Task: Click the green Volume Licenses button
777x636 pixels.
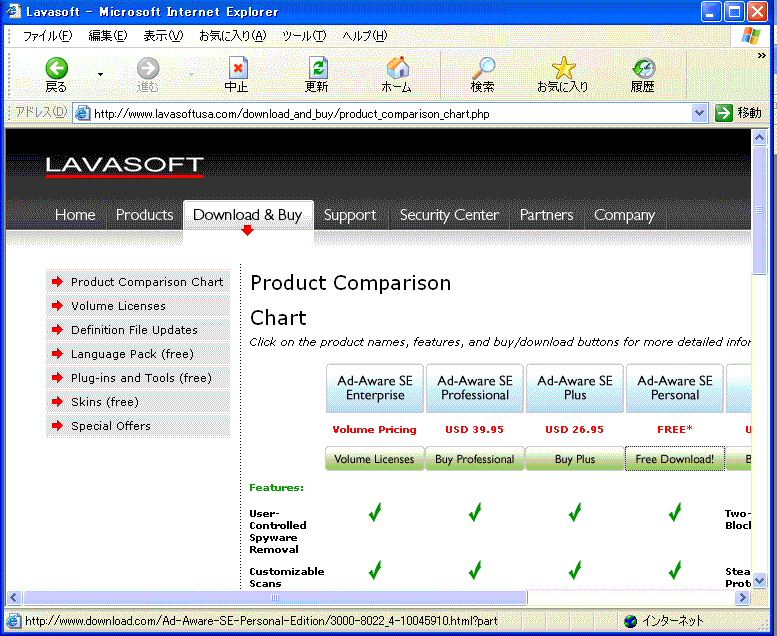Action: [375, 459]
